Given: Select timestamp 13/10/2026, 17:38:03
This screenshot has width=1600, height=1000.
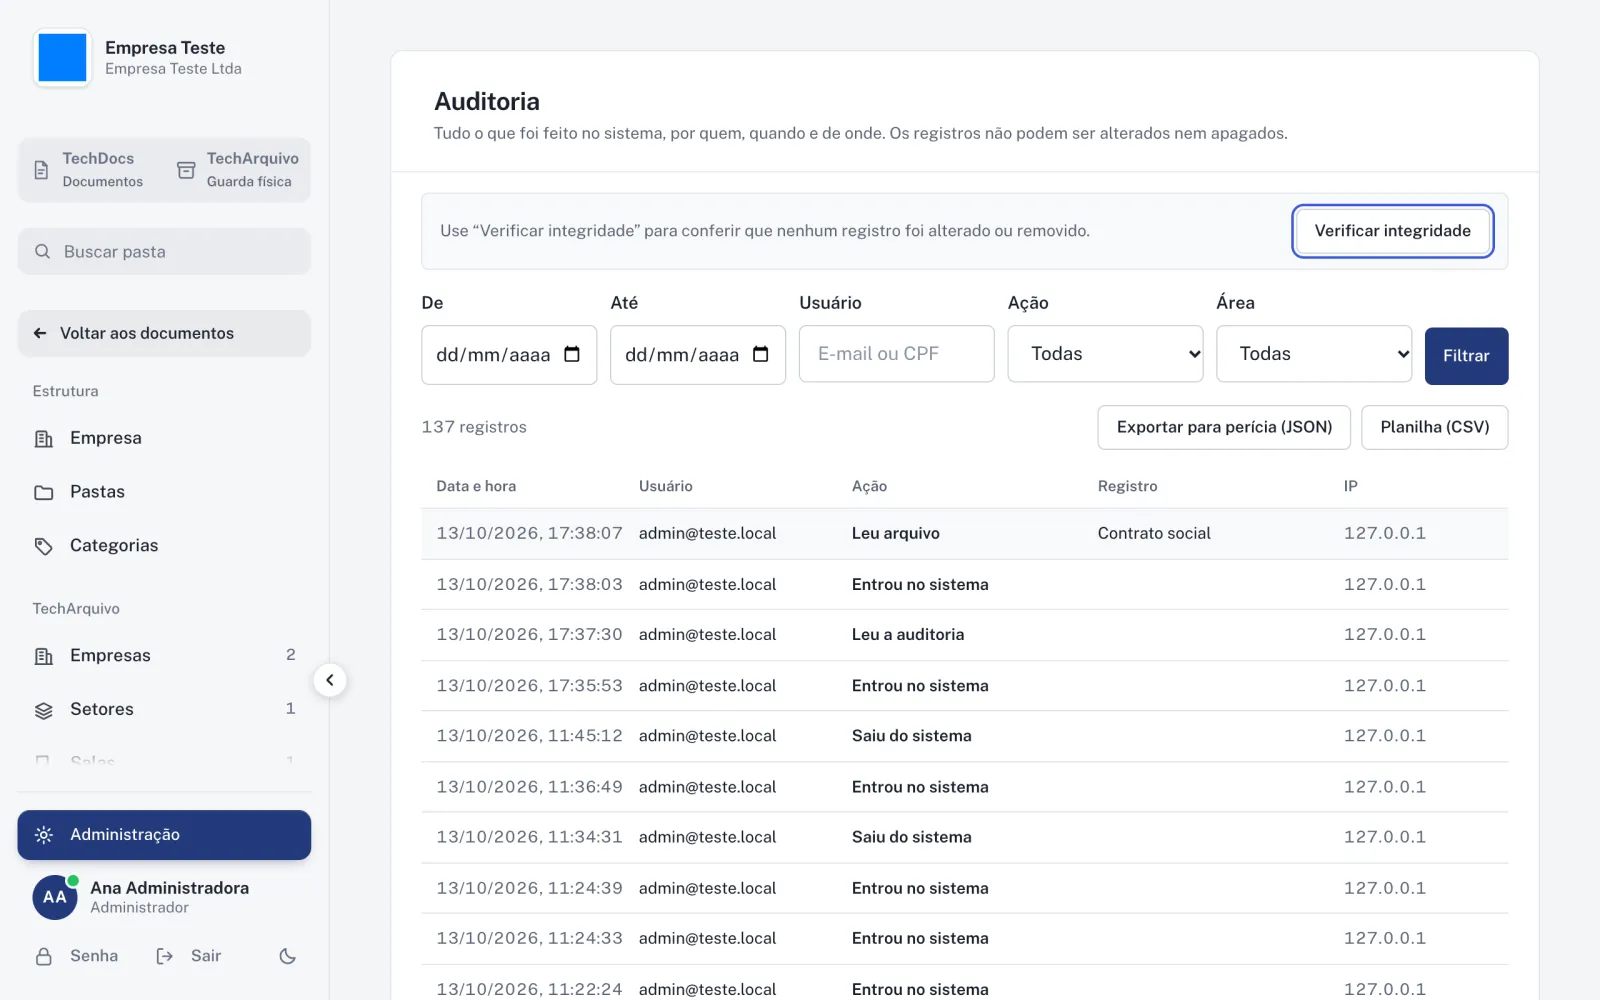Looking at the screenshot, I should click(x=529, y=584).
